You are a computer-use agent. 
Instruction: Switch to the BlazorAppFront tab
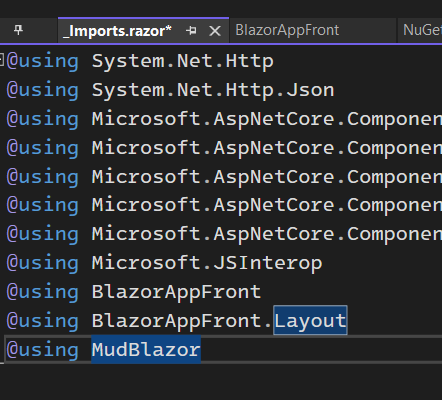pyautogui.click(x=287, y=30)
